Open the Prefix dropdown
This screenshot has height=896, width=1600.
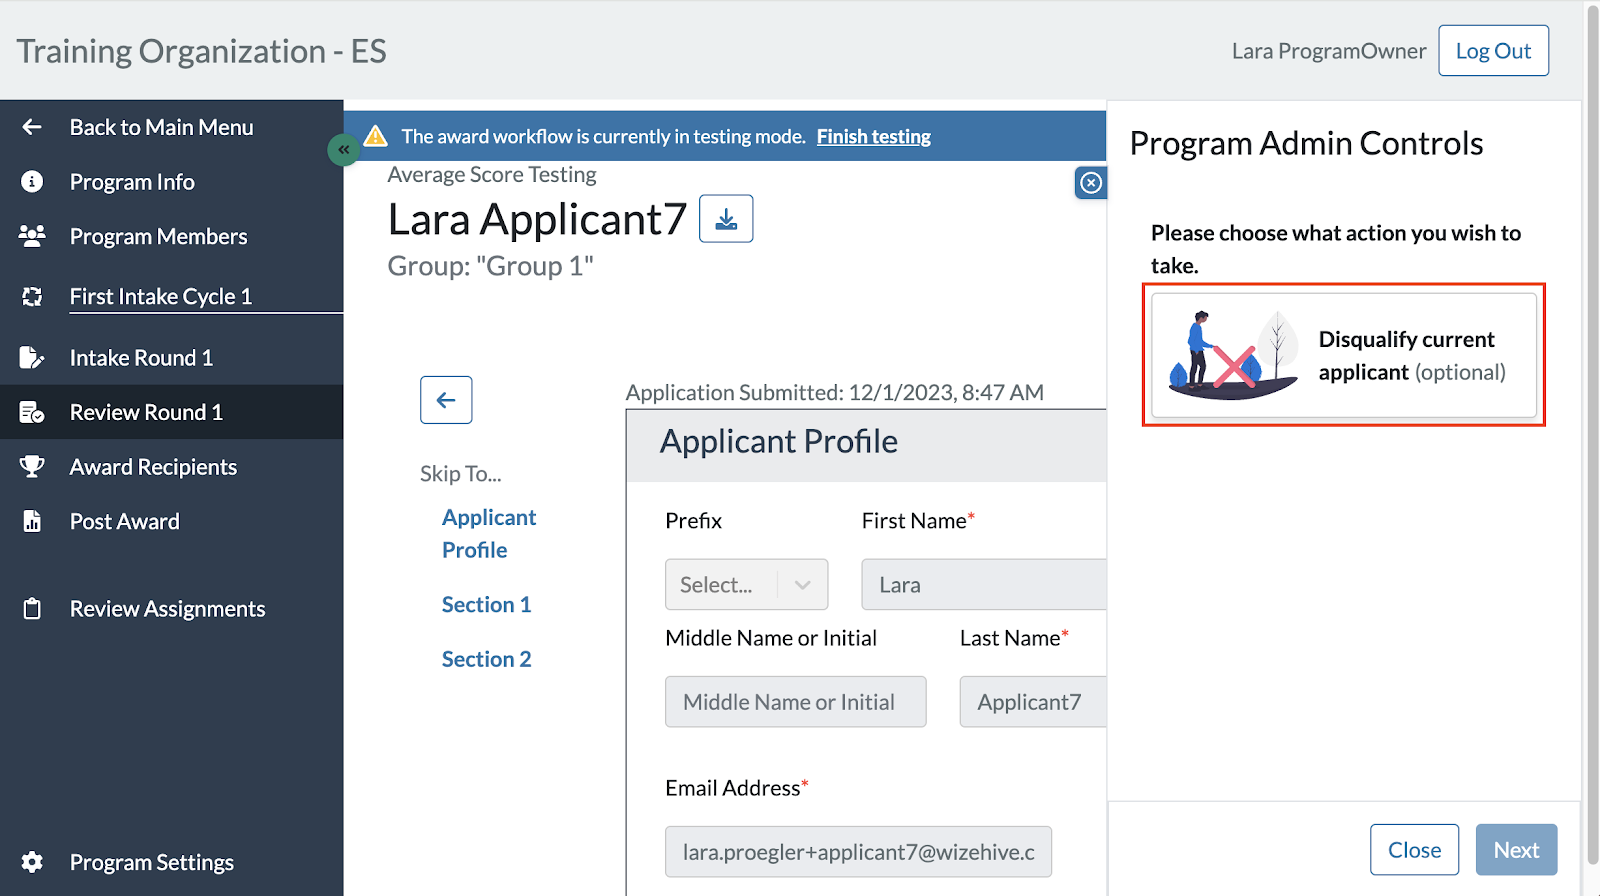(x=746, y=585)
